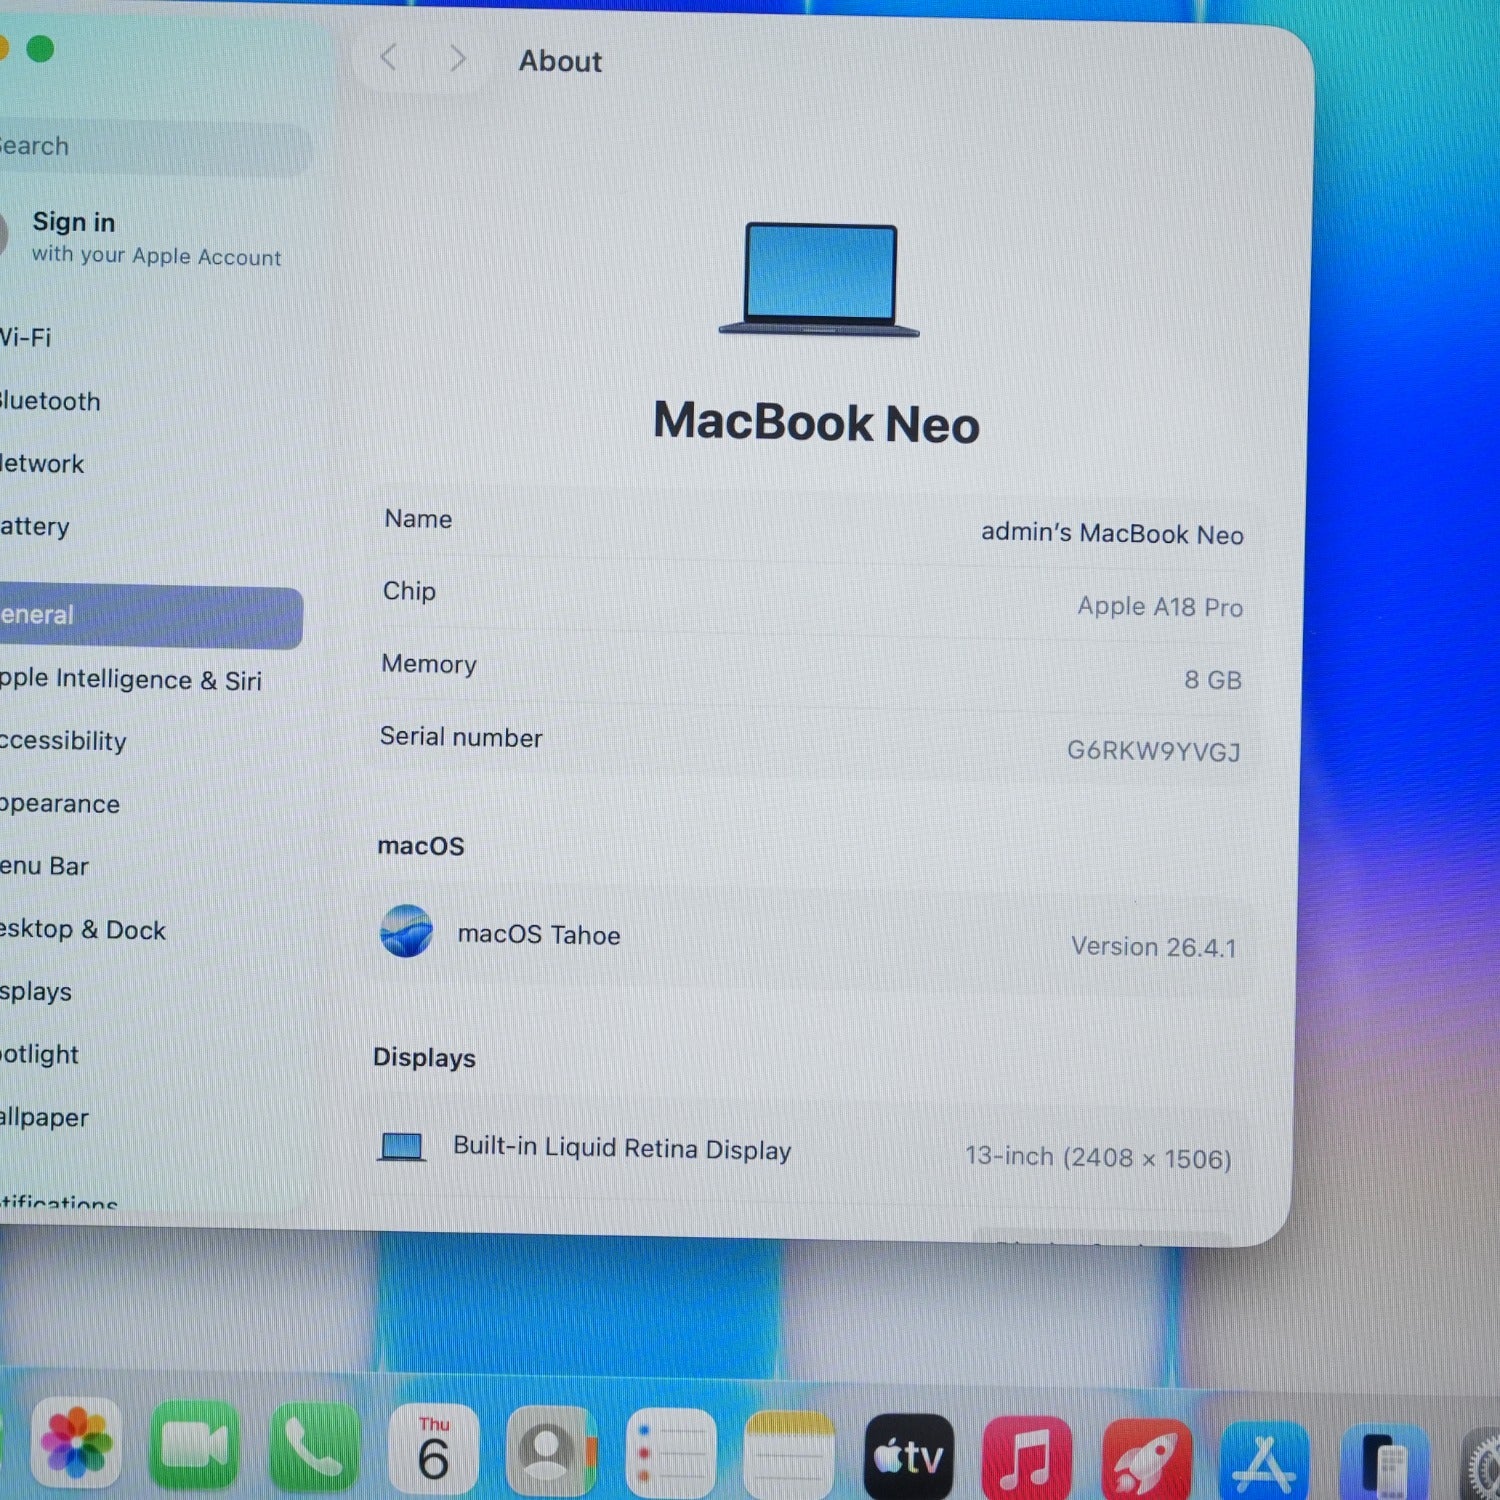Open Bluetooth settings in the sidebar
1500x1500 pixels.
(x=50, y=401)
